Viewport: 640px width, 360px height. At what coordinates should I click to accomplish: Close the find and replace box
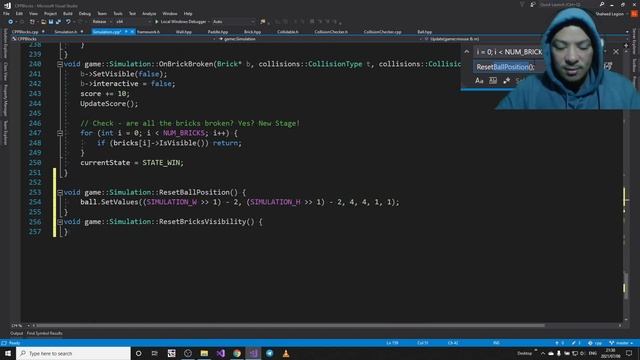pyautogui.click(x=616, y=52)
